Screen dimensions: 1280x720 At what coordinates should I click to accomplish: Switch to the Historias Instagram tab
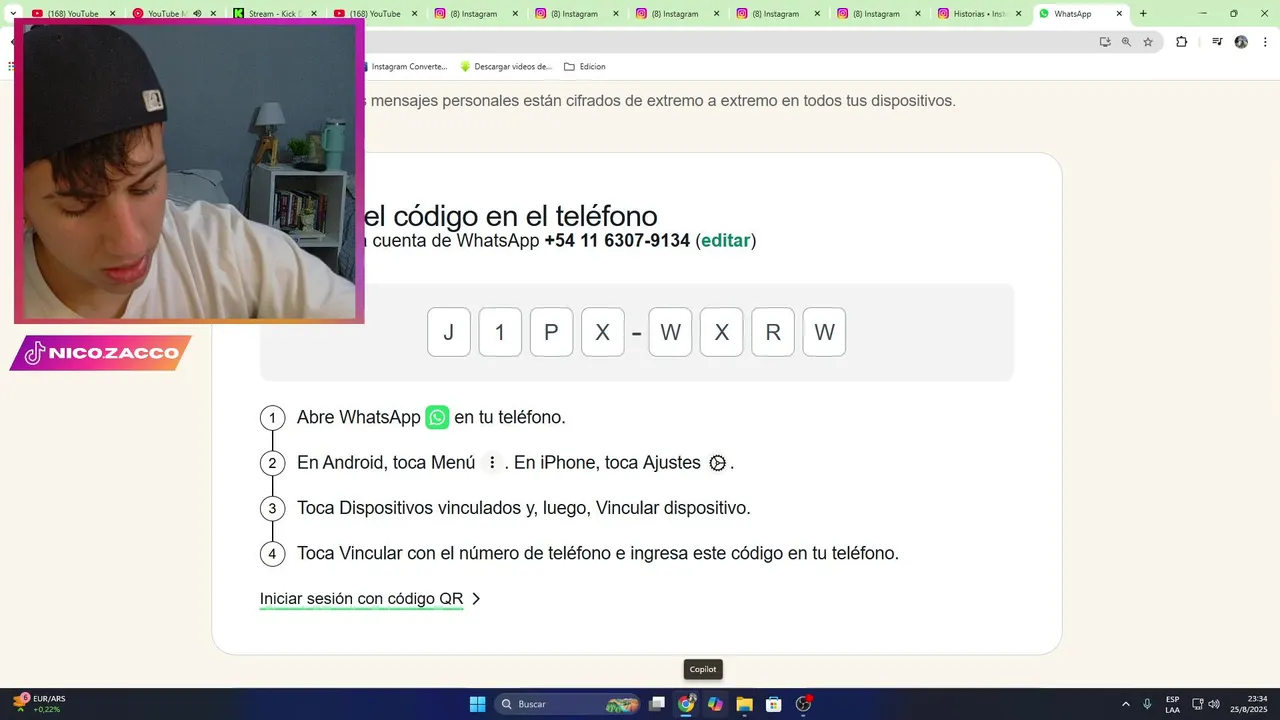point(980,14)
